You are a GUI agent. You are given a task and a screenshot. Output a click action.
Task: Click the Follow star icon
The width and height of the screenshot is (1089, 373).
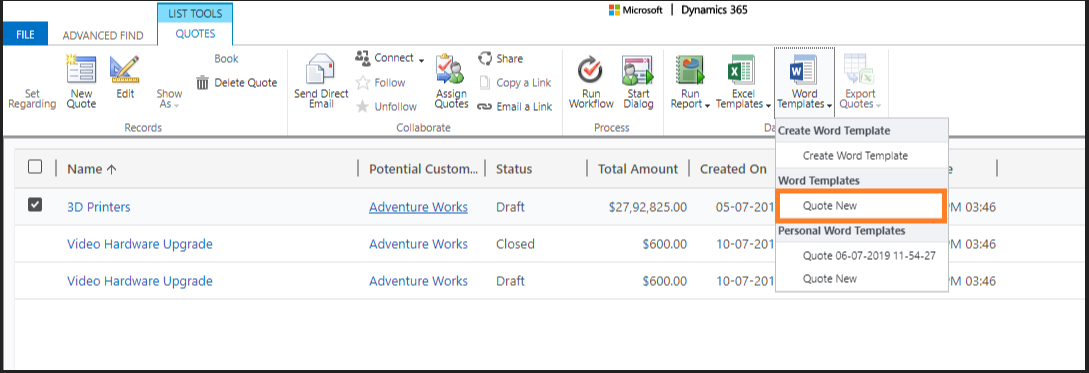point(363,83)
